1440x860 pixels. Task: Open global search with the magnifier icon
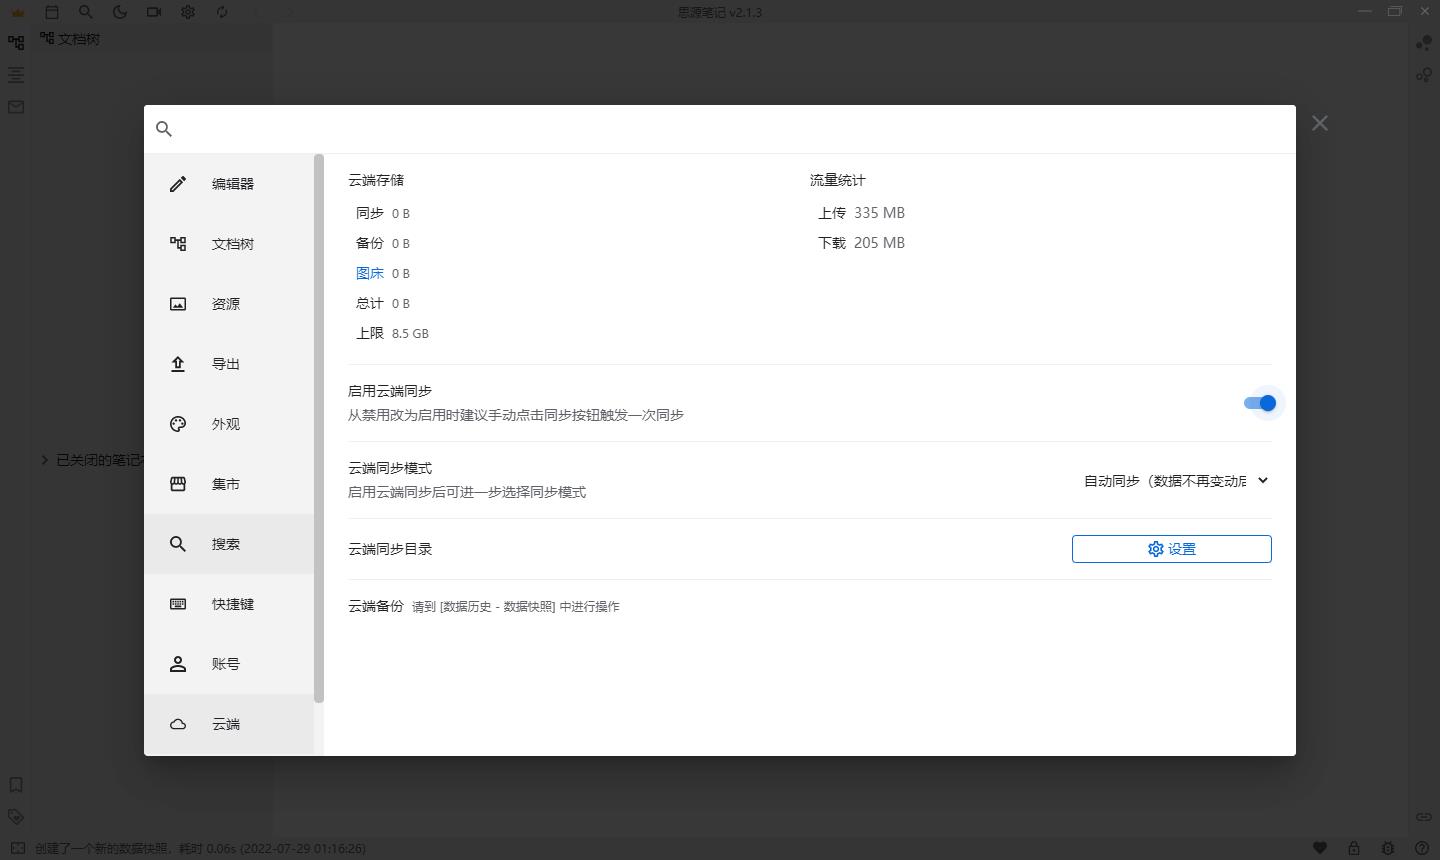coord(86,12)
